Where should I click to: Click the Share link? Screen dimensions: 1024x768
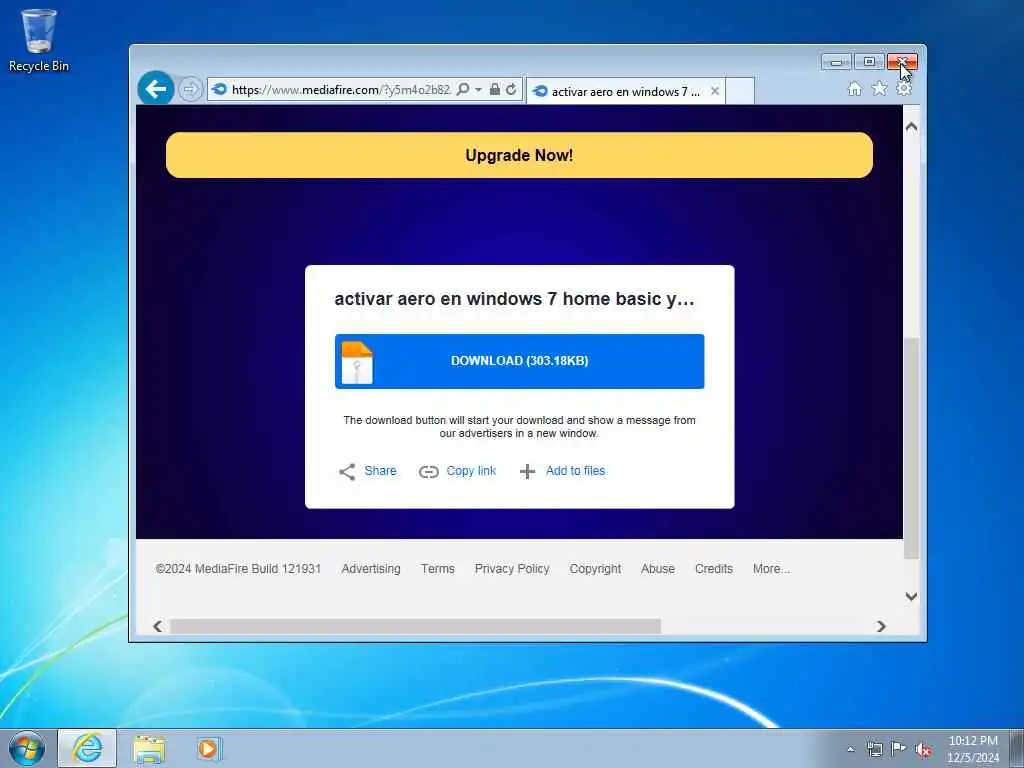pyautogui.click(x=380, y=471)
